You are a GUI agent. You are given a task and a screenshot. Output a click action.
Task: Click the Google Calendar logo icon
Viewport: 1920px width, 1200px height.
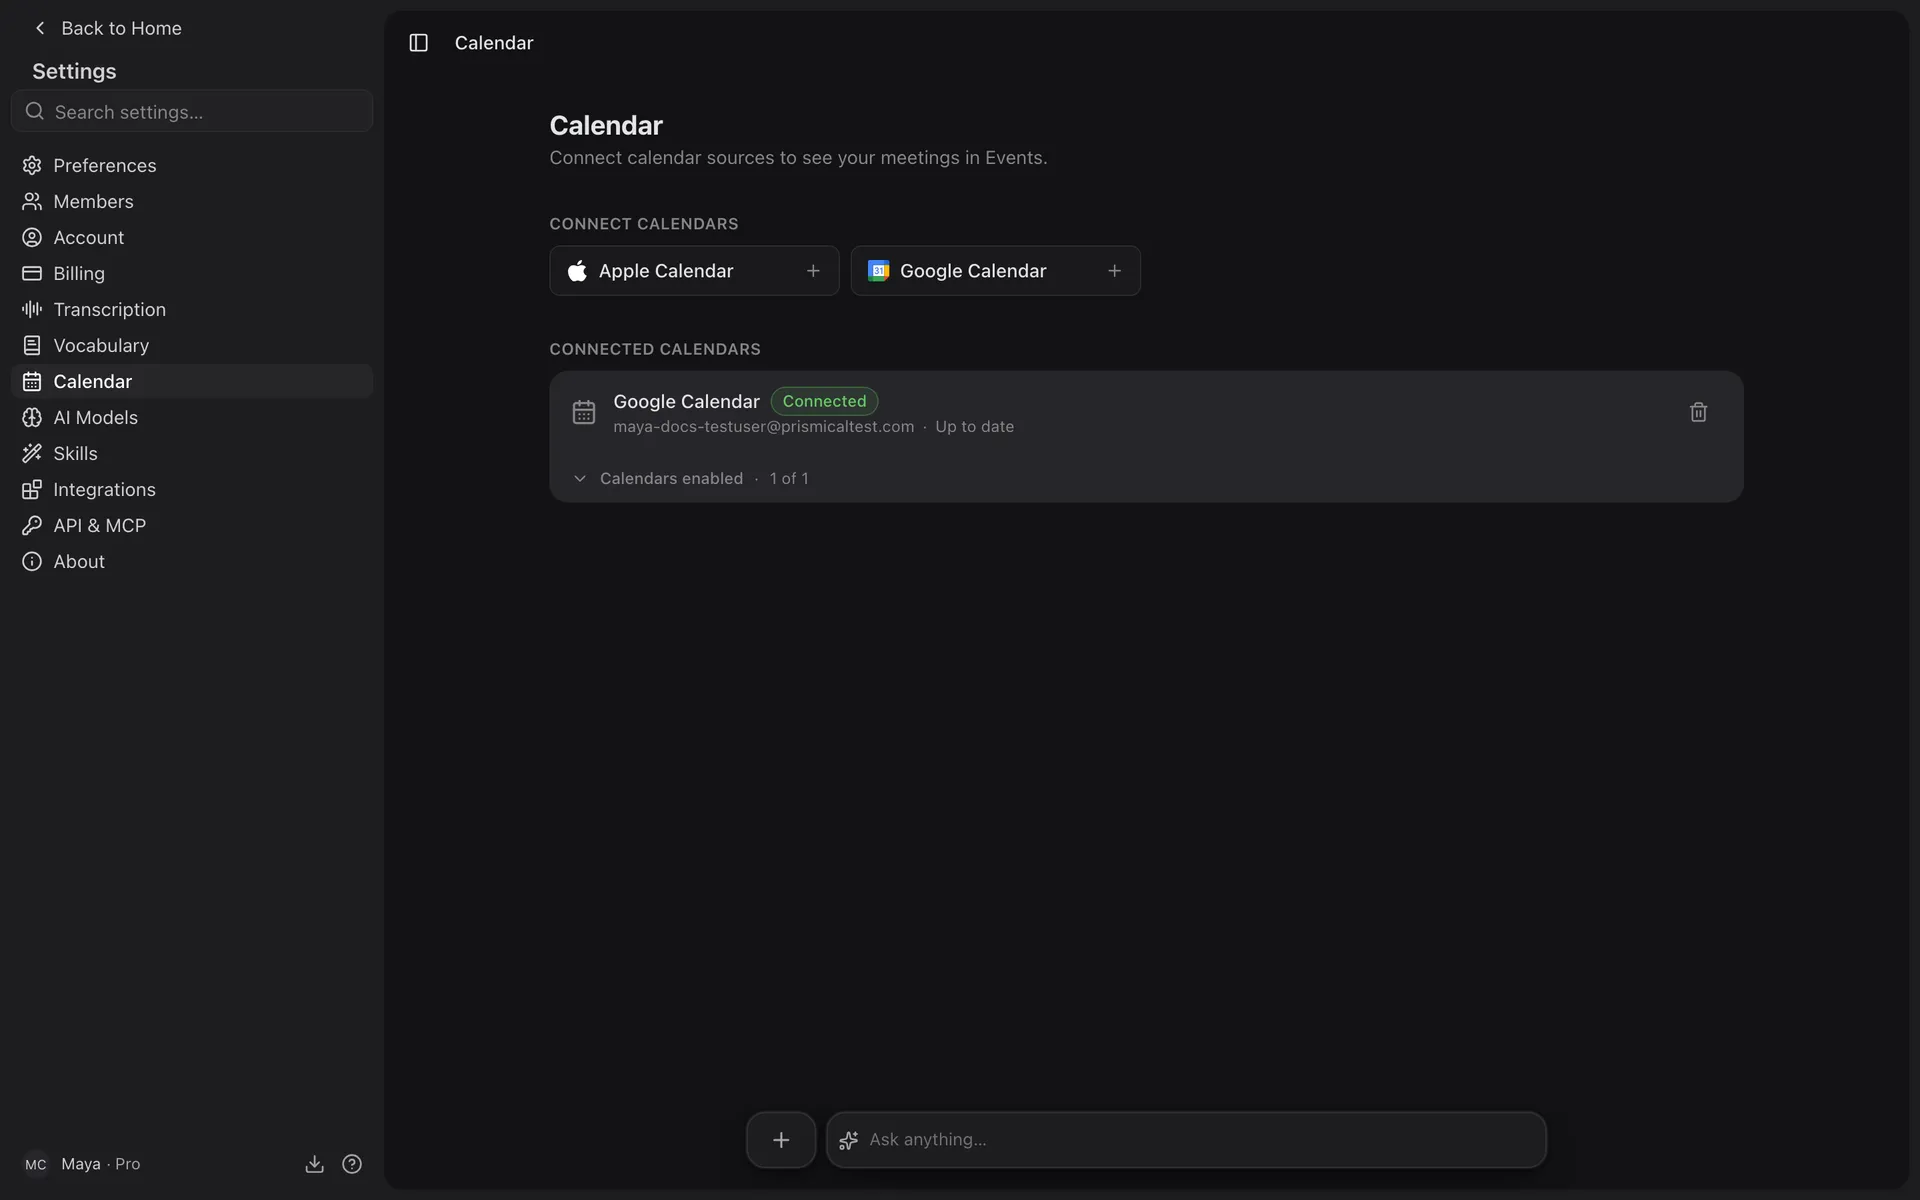point(878,271)
